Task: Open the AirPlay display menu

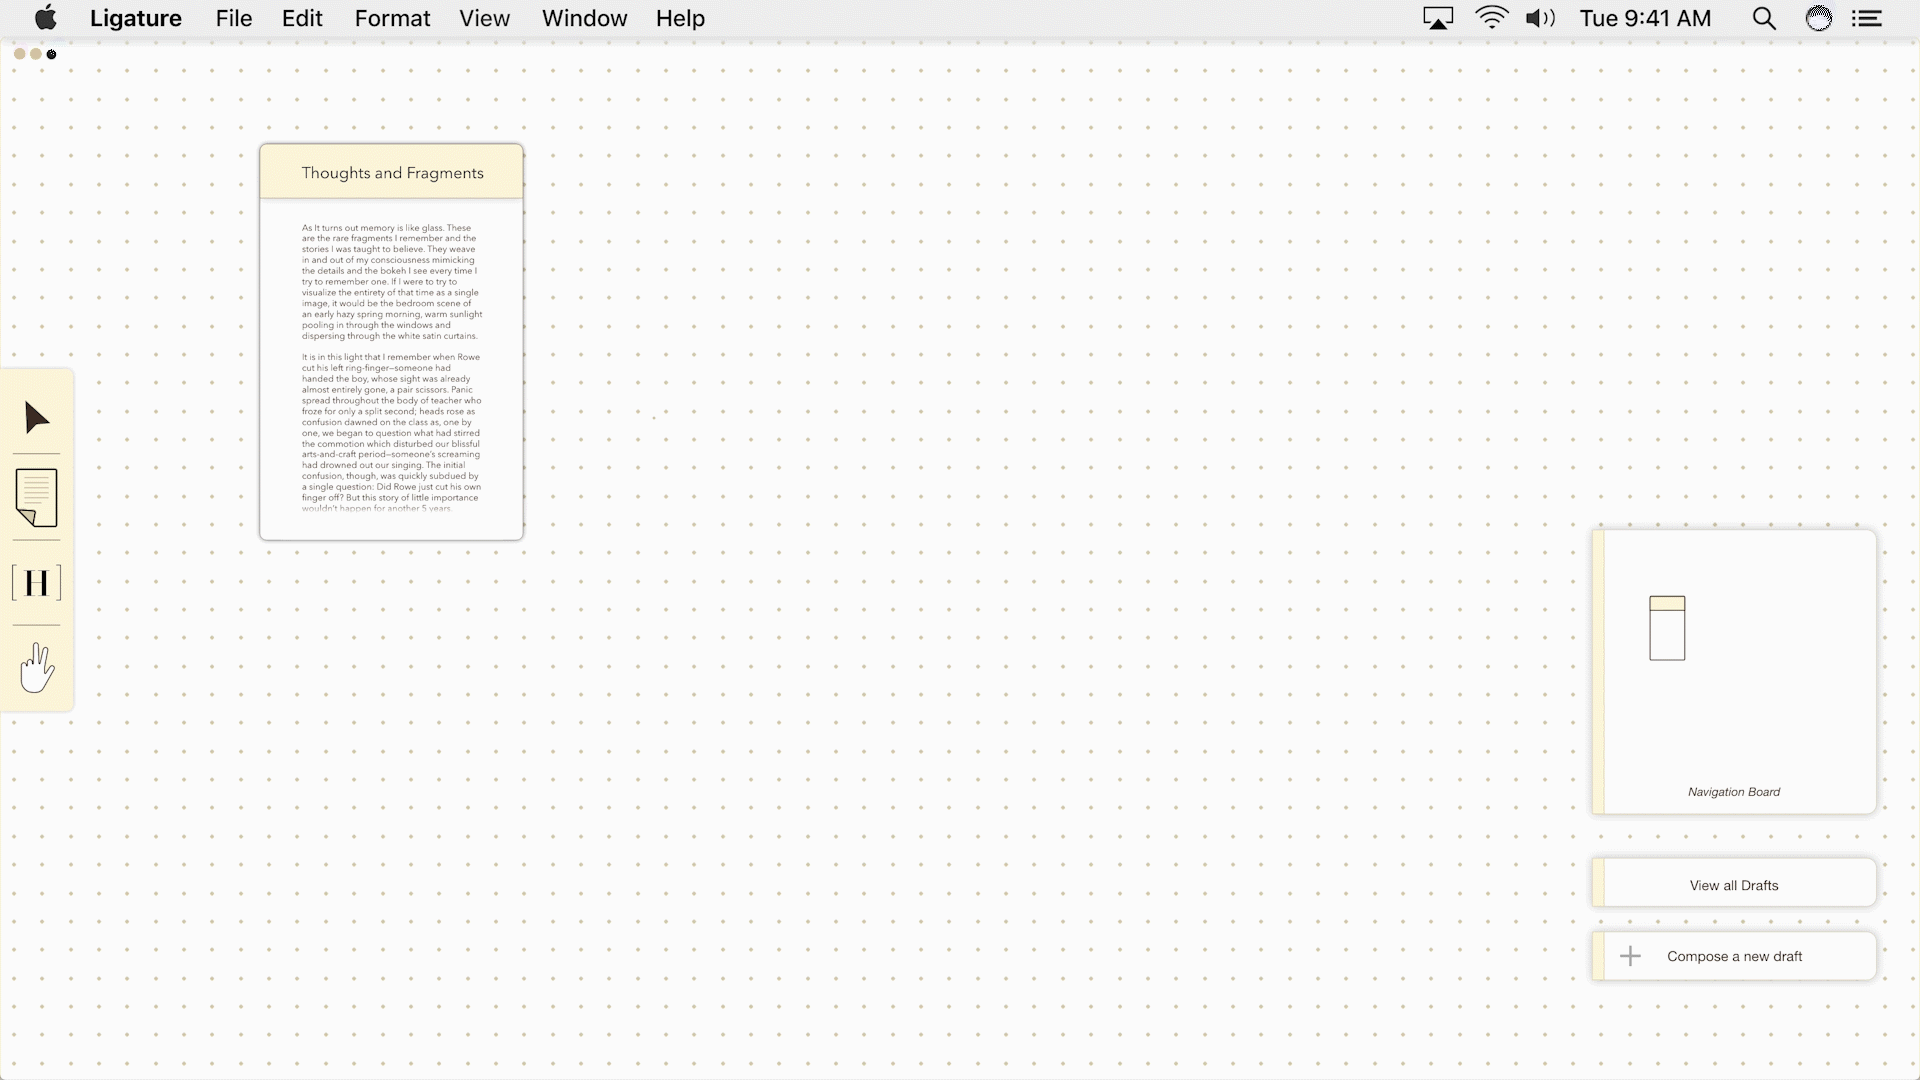Action: point(1438,18)
